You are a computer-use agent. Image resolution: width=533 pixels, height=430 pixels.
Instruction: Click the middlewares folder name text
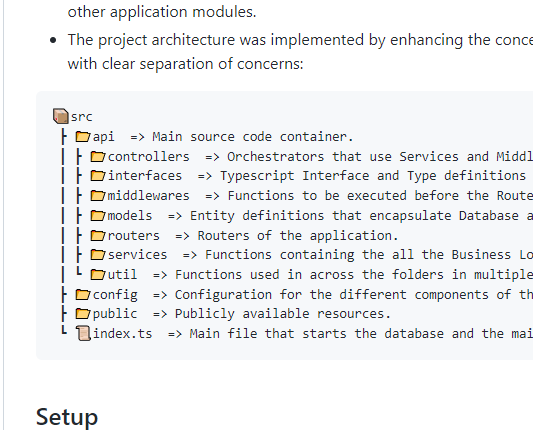pyautogui.click(x=149, y=196)
